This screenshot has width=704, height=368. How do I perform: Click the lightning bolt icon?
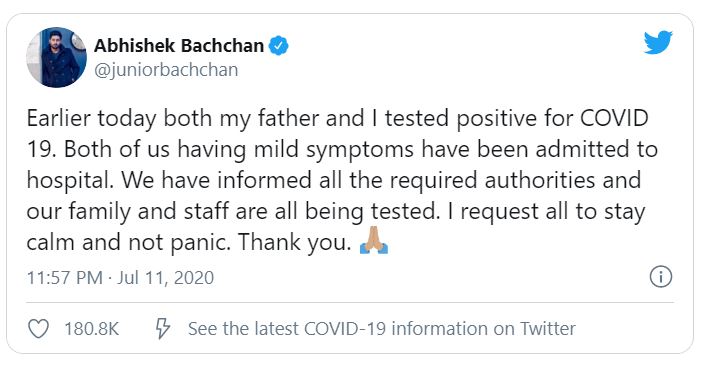(x=163, y=329)
